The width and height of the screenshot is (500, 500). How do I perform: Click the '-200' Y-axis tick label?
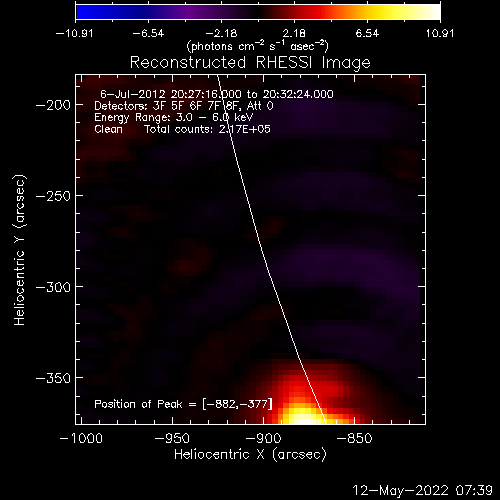click(53, 105)
